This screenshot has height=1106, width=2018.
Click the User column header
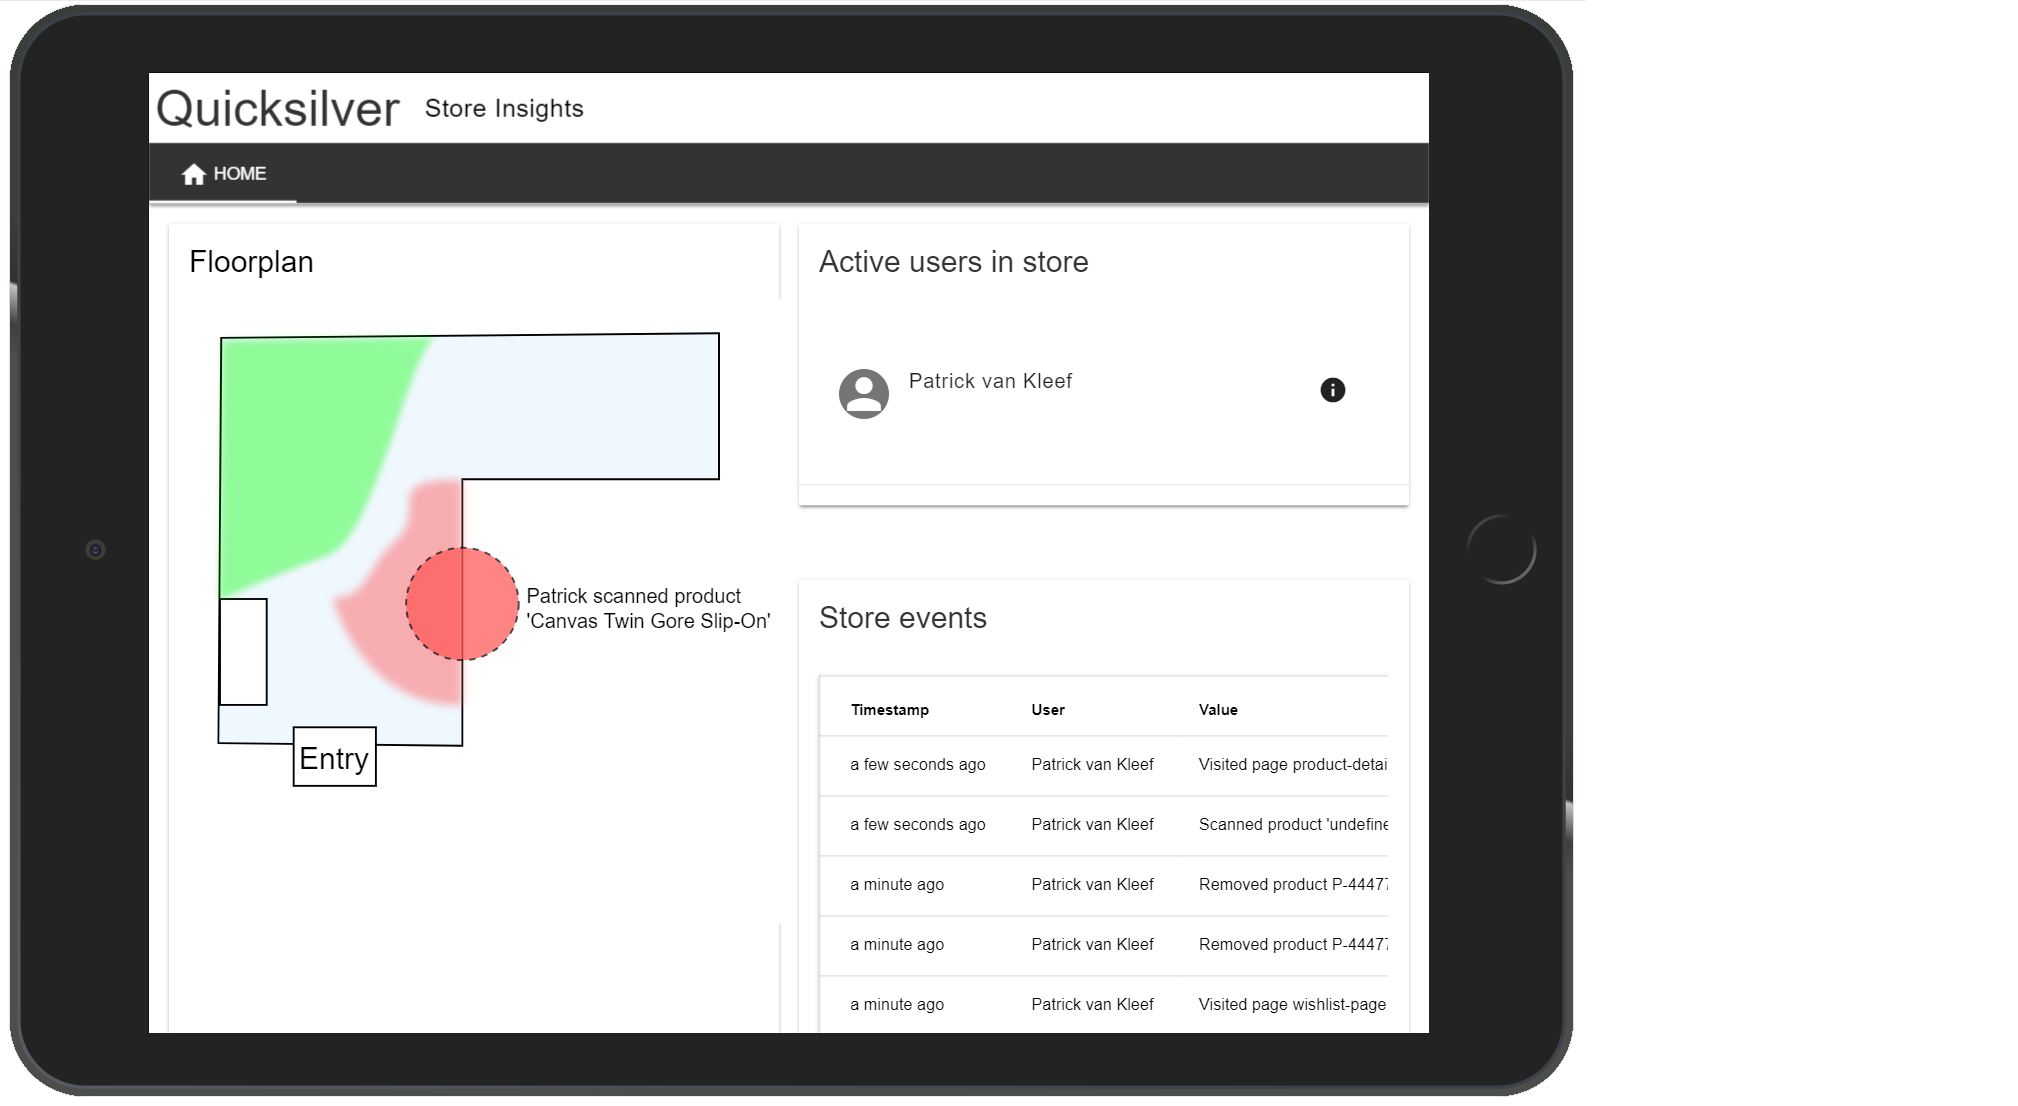[x=1048, y=710]
